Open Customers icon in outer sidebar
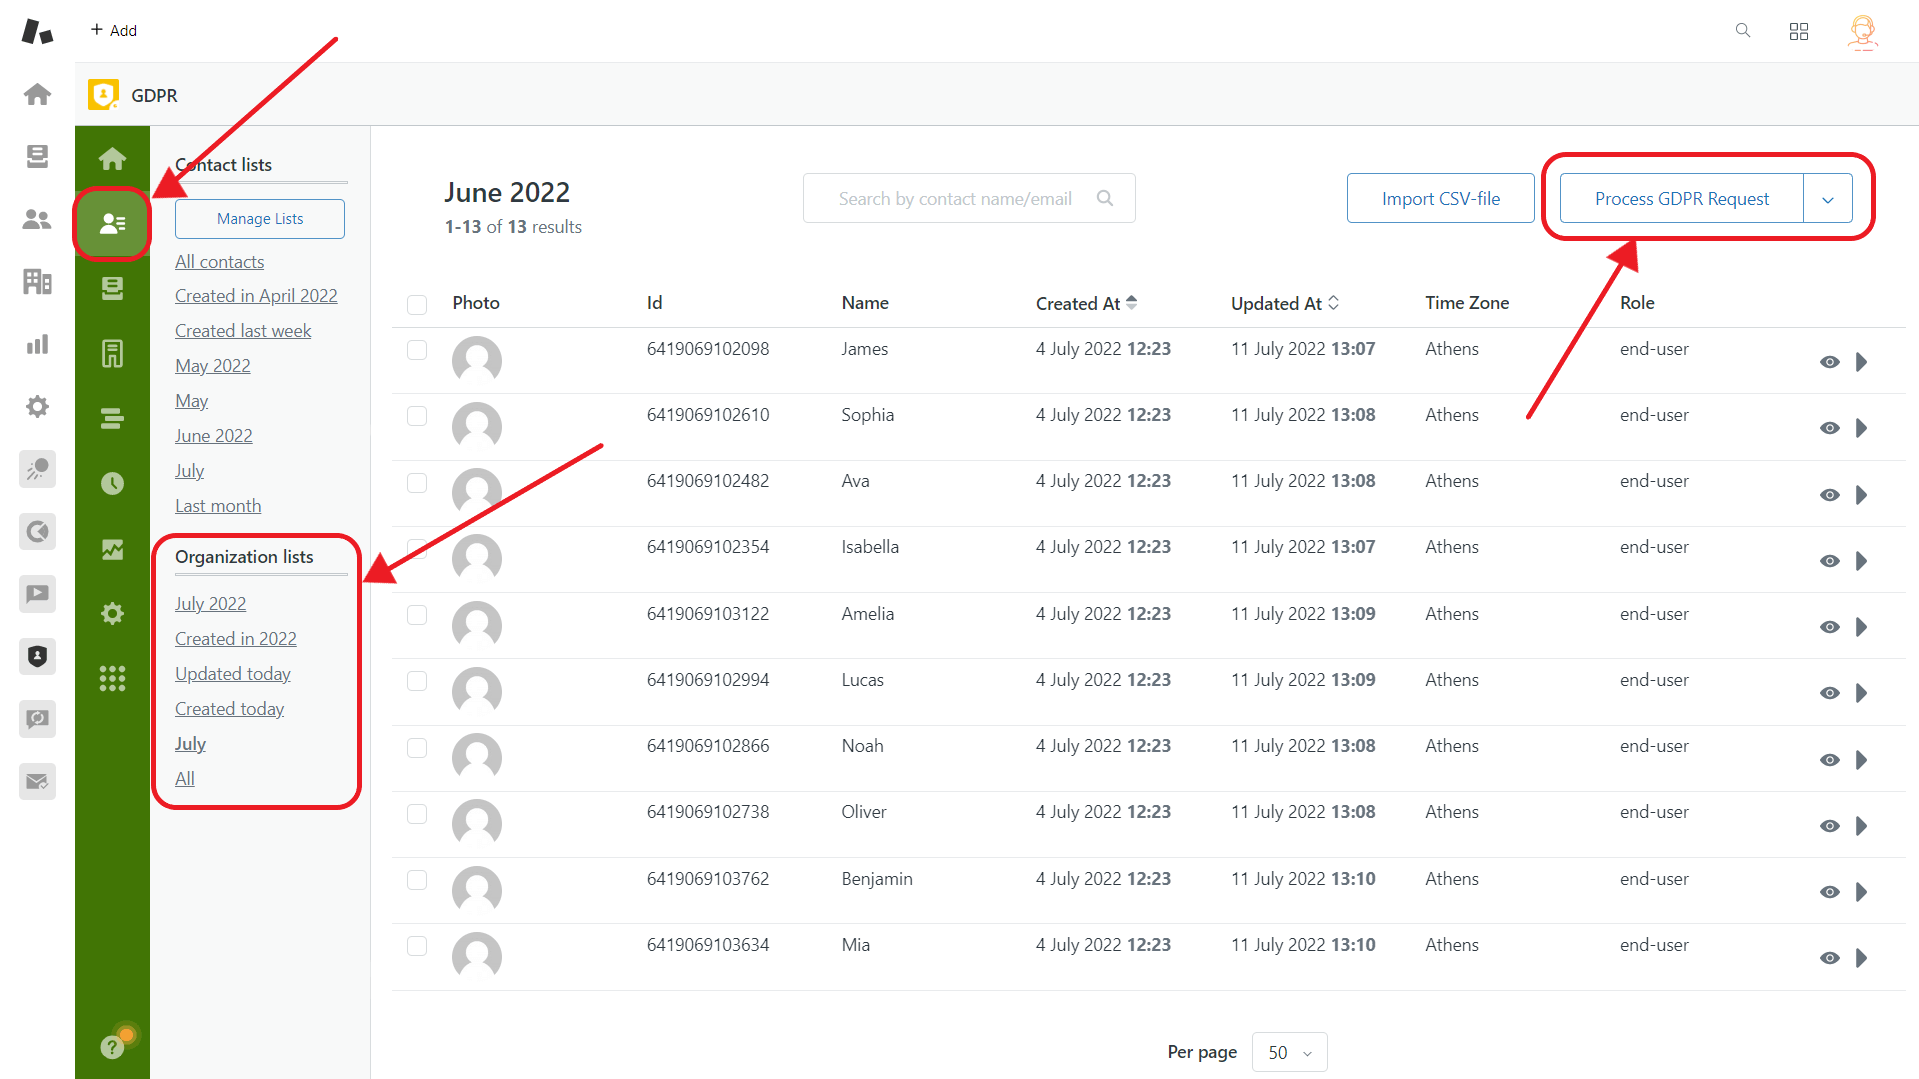This screenshot has width=1919, height=1079. coord(37,219)
